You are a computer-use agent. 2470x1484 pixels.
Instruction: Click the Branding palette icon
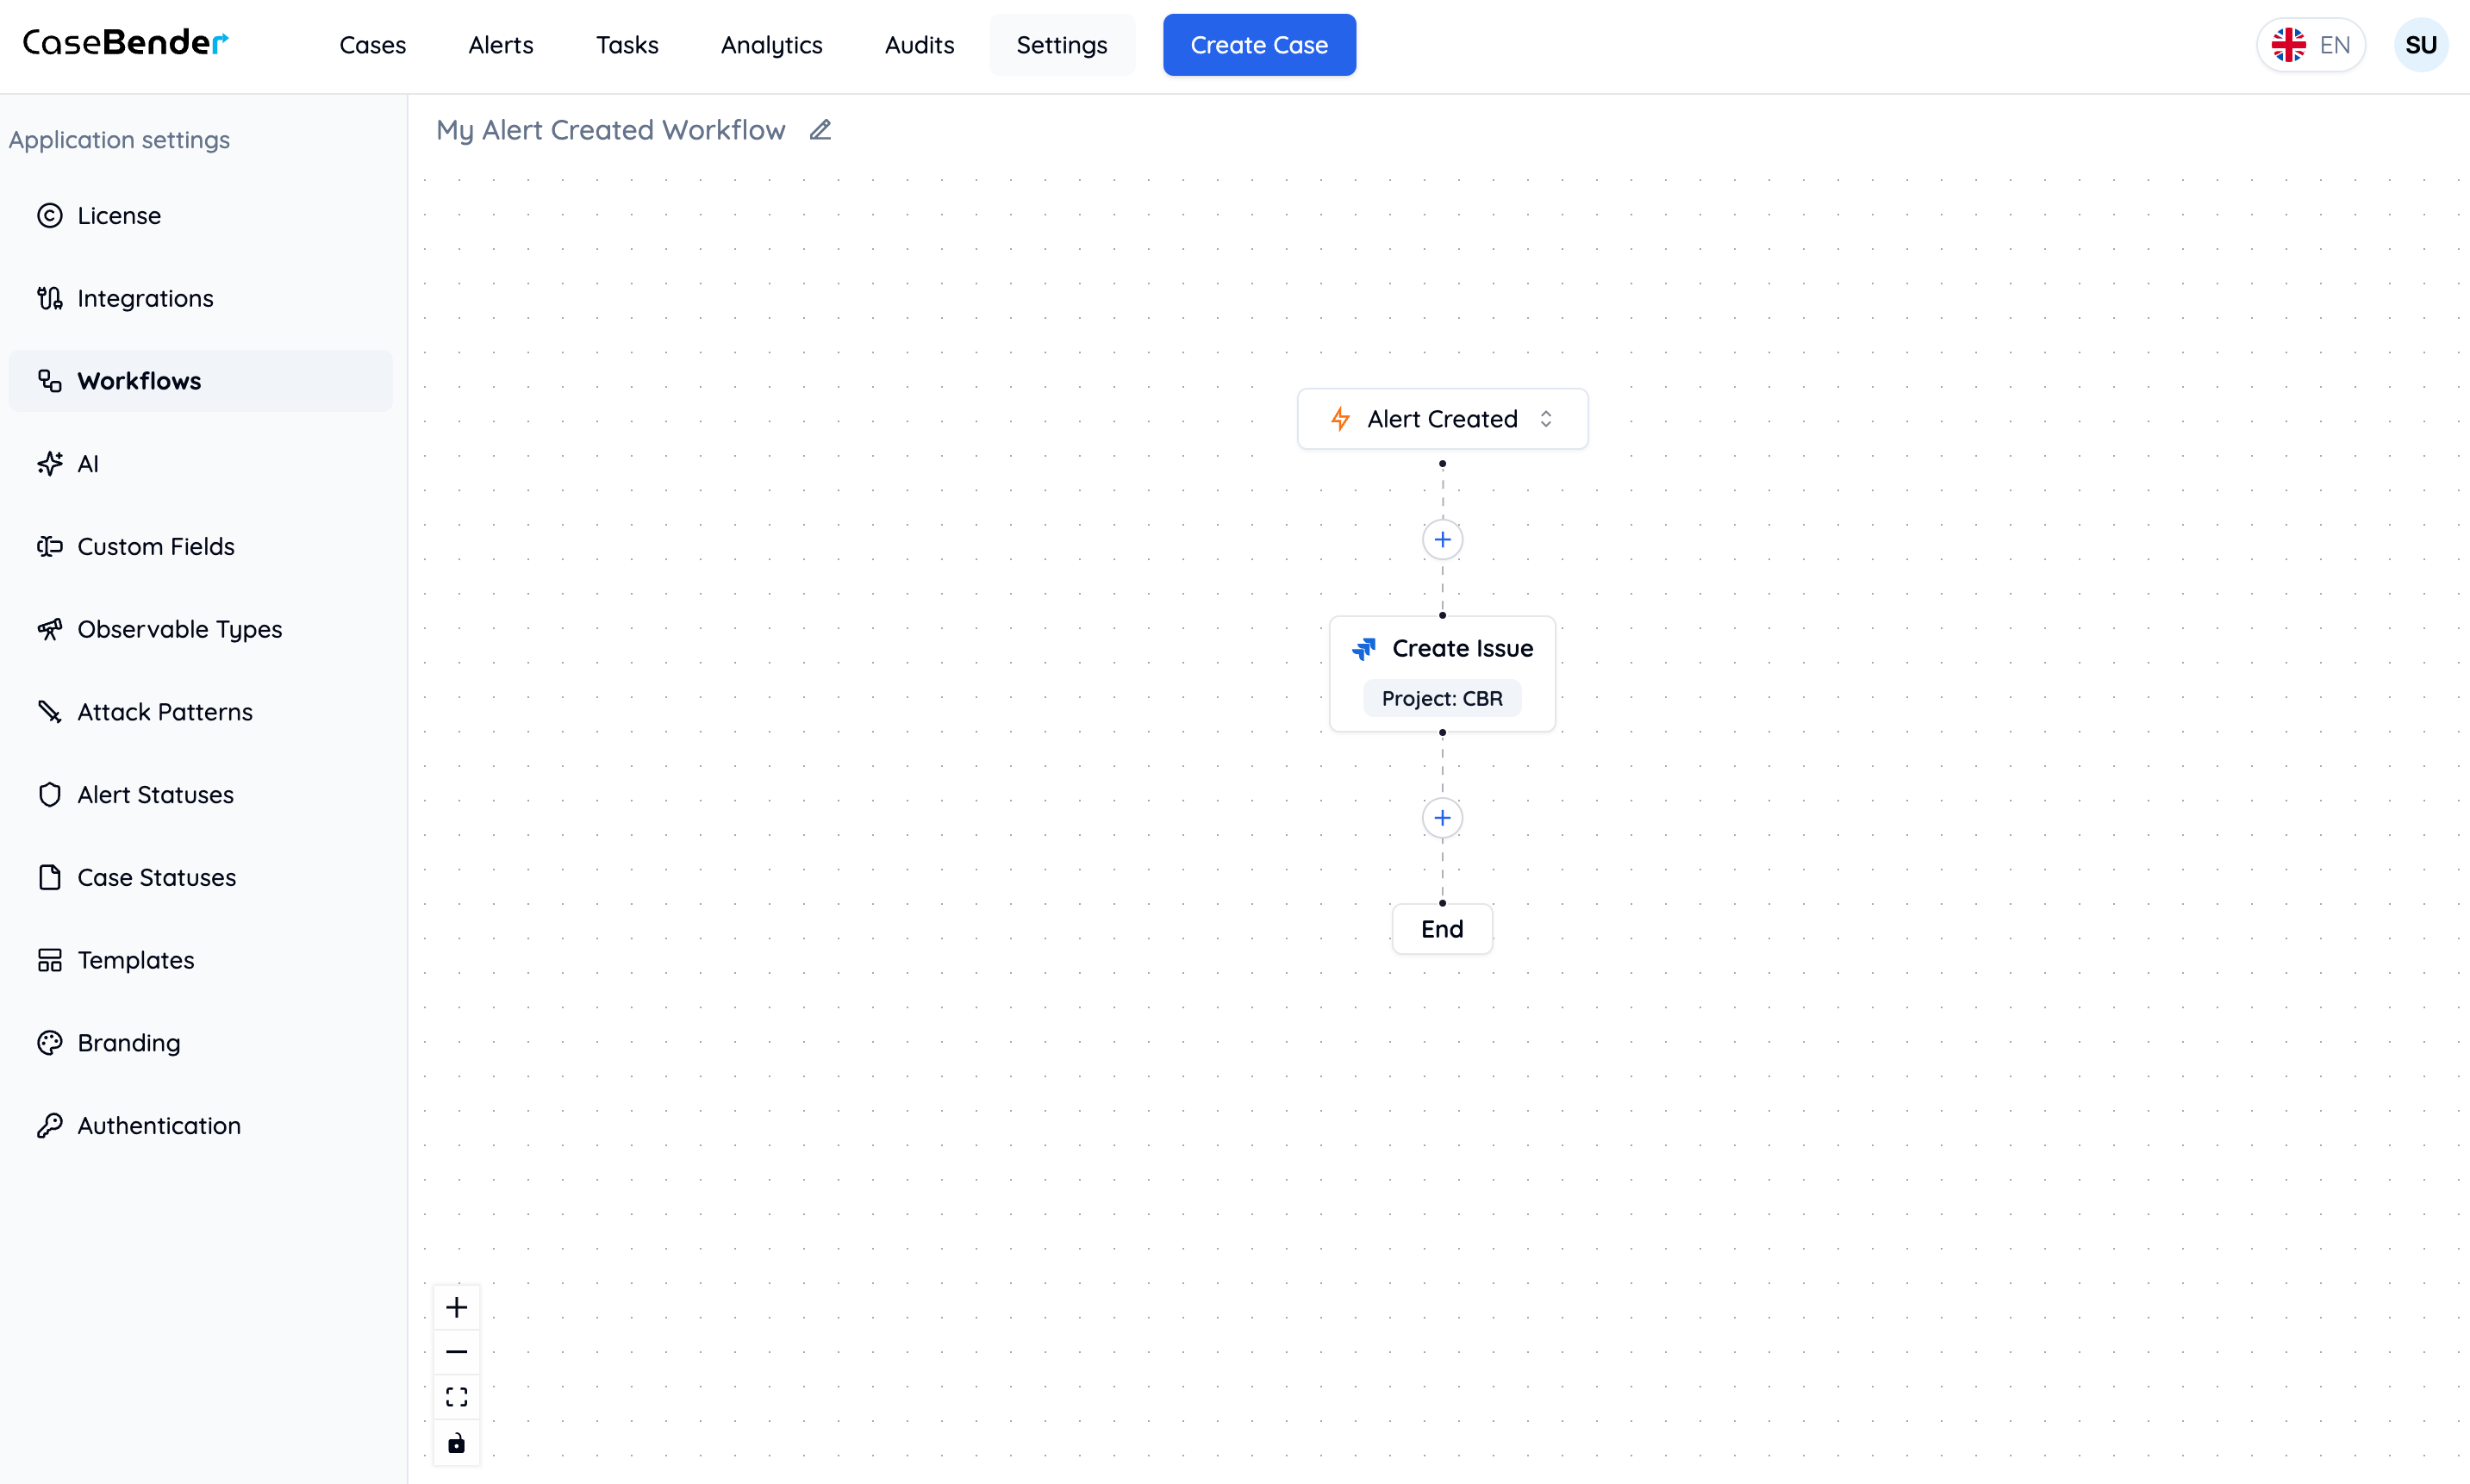[50, 1042]
